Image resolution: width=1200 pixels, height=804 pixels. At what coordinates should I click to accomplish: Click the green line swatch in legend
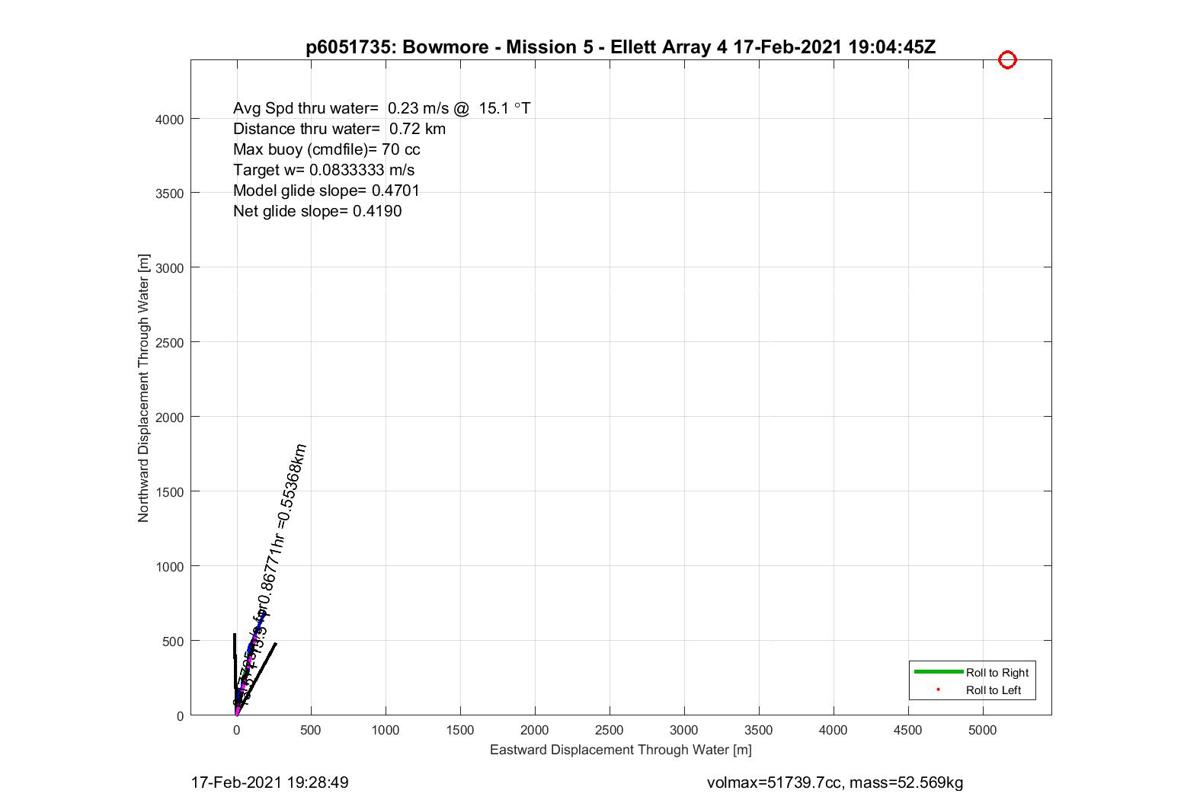937,672
